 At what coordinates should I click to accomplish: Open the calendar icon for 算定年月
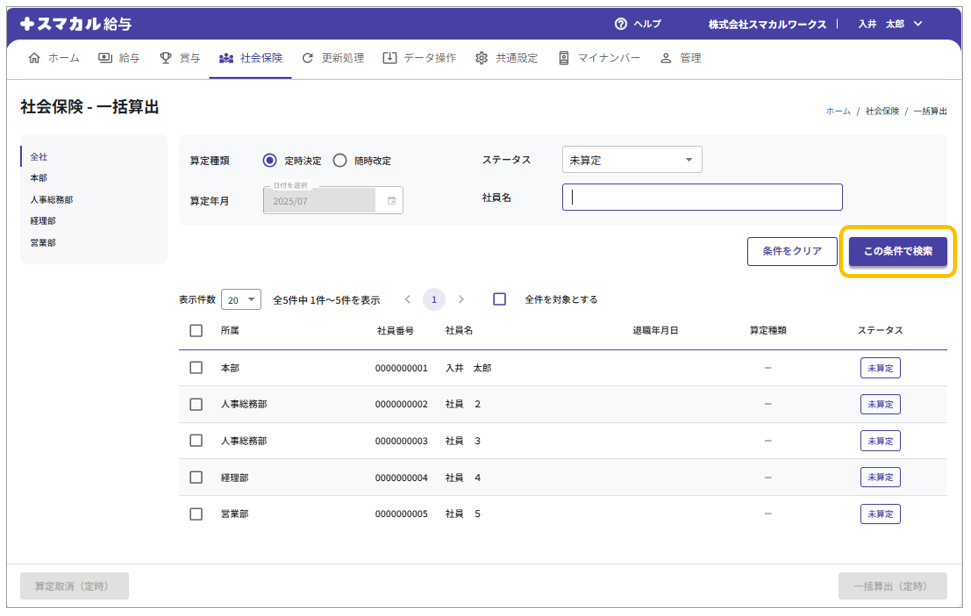pyautogui.click(x=391, y=201)
